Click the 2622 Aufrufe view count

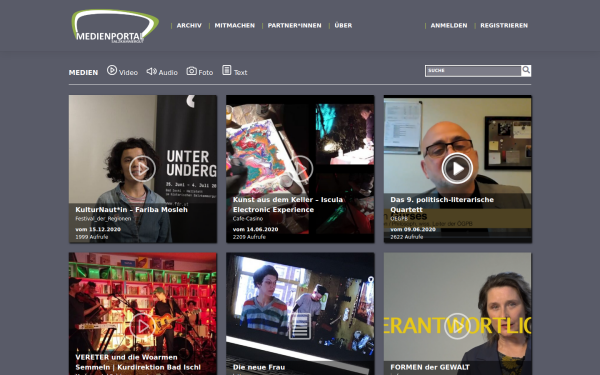[x=407, y=237]
